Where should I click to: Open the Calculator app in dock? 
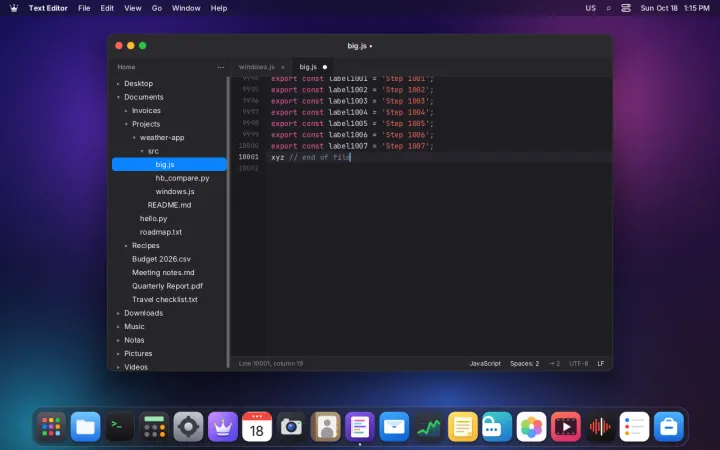tap(154, 427)
